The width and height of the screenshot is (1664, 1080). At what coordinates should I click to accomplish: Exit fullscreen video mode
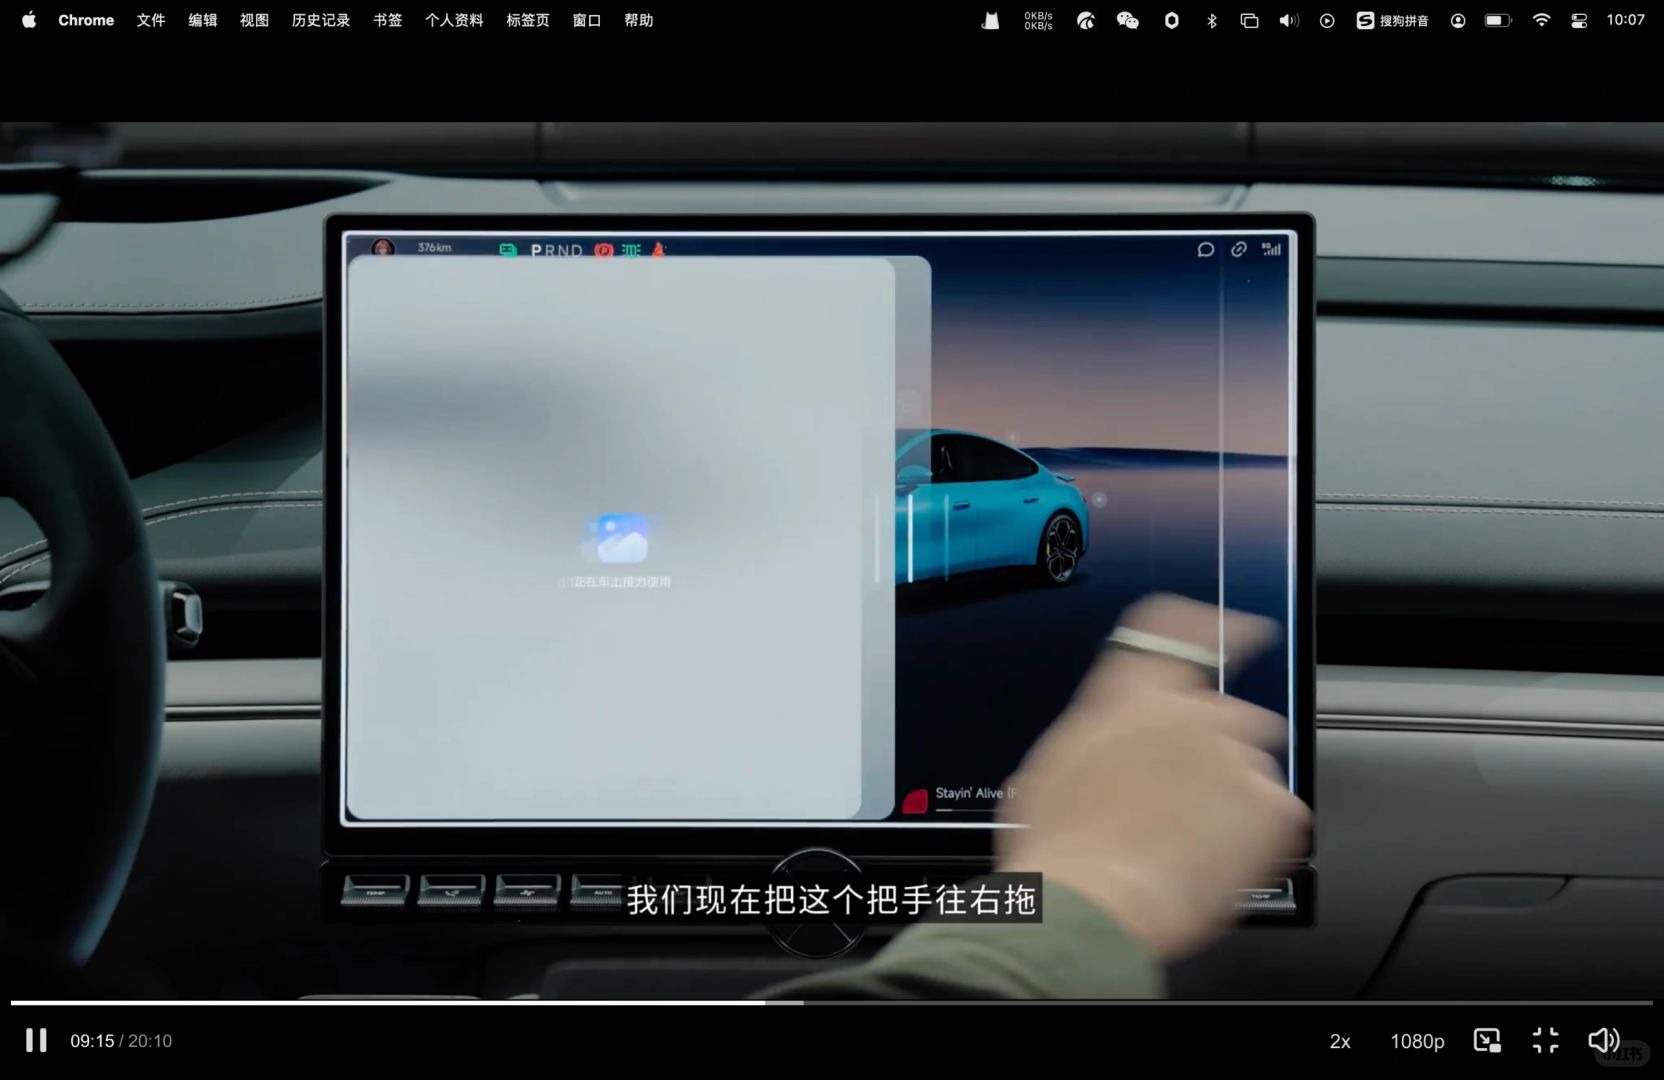point(1545,1040)
